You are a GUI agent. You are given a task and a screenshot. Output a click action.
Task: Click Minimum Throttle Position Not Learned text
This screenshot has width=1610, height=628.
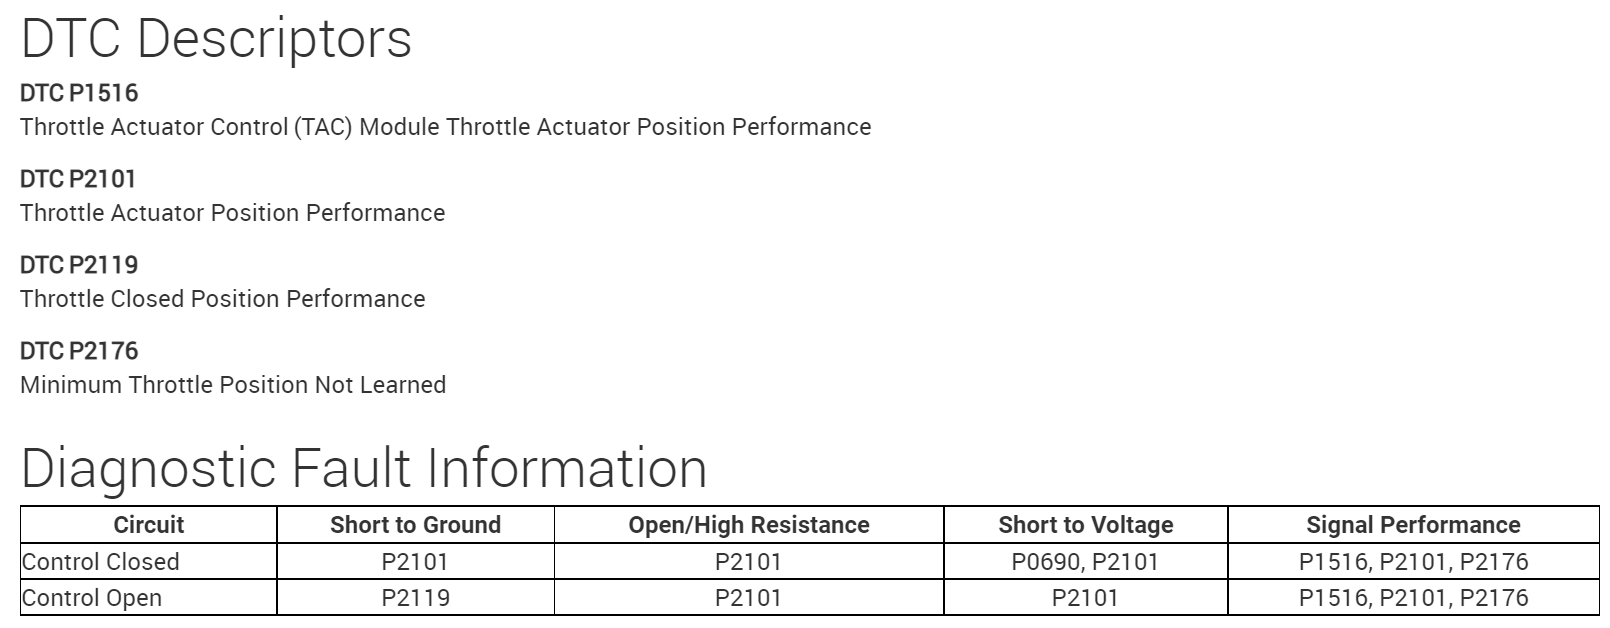233,385
